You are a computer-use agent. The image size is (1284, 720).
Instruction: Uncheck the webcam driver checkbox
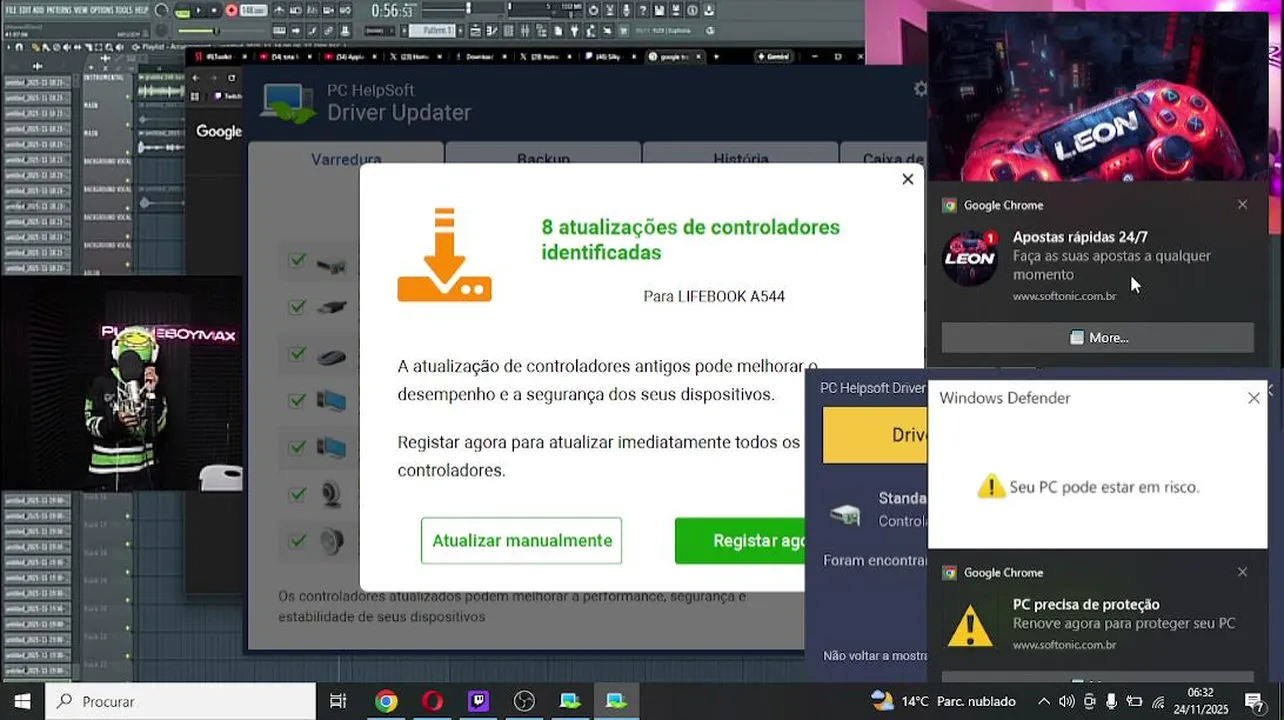[297, 493]
